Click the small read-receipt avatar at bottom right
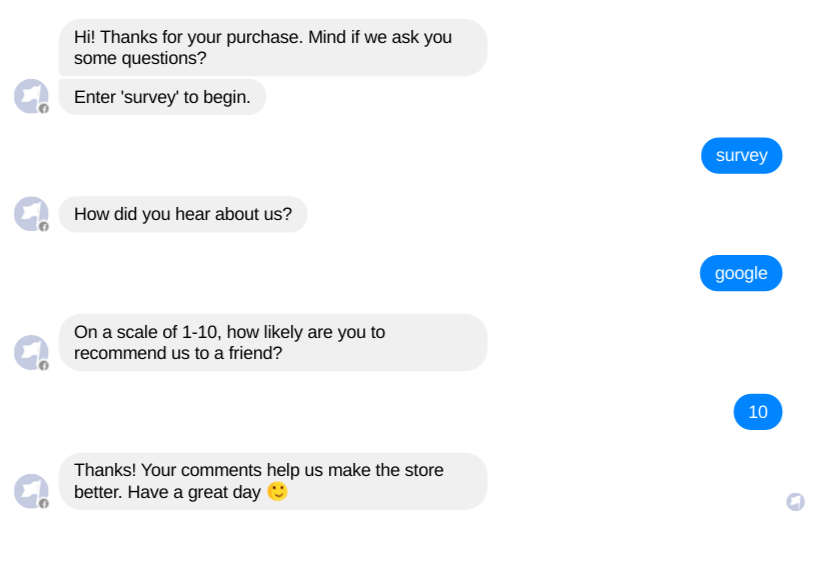Screen dimensions: 814x574 click(x=795, y=502)
